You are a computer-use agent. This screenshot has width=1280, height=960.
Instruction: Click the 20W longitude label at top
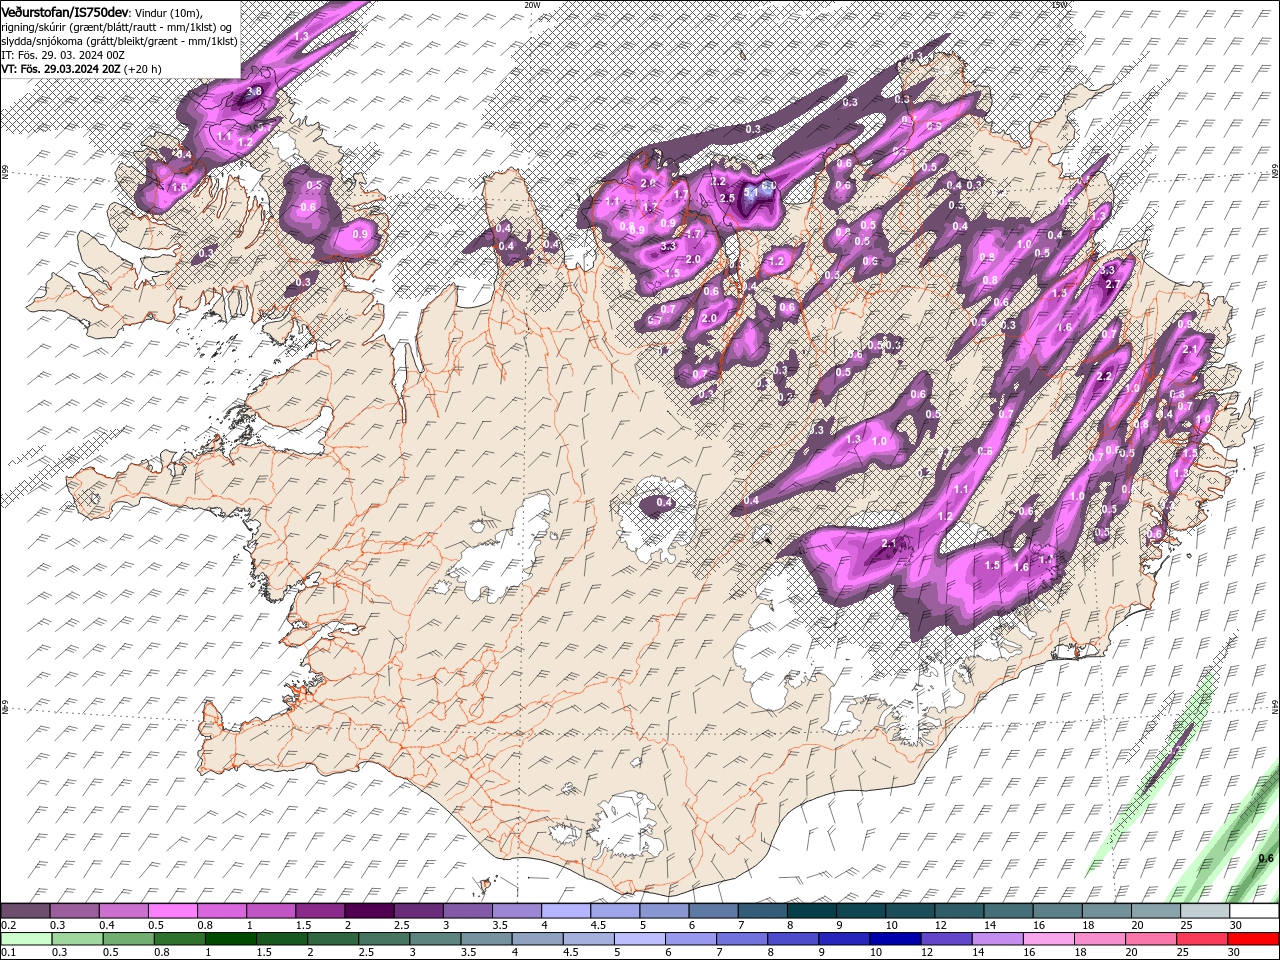click(x=532, y=5)
